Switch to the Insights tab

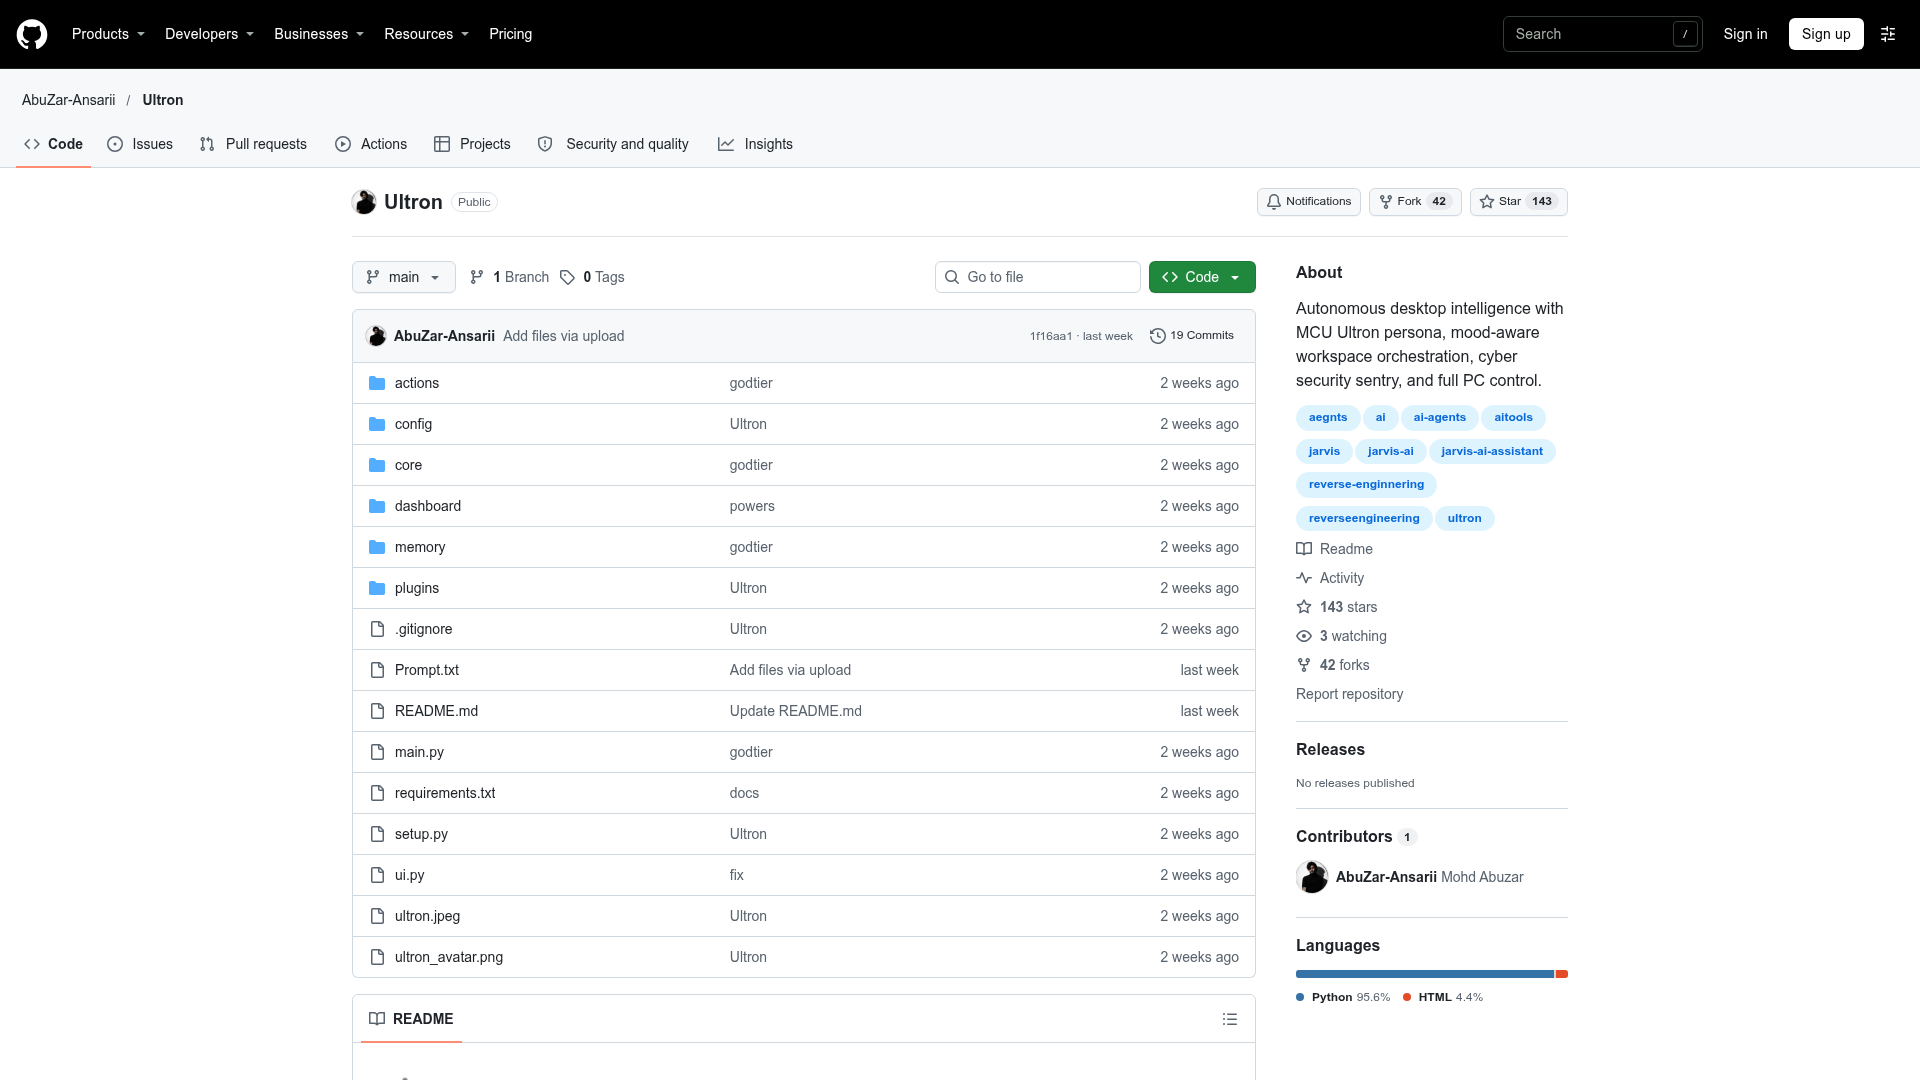point(755,144)
